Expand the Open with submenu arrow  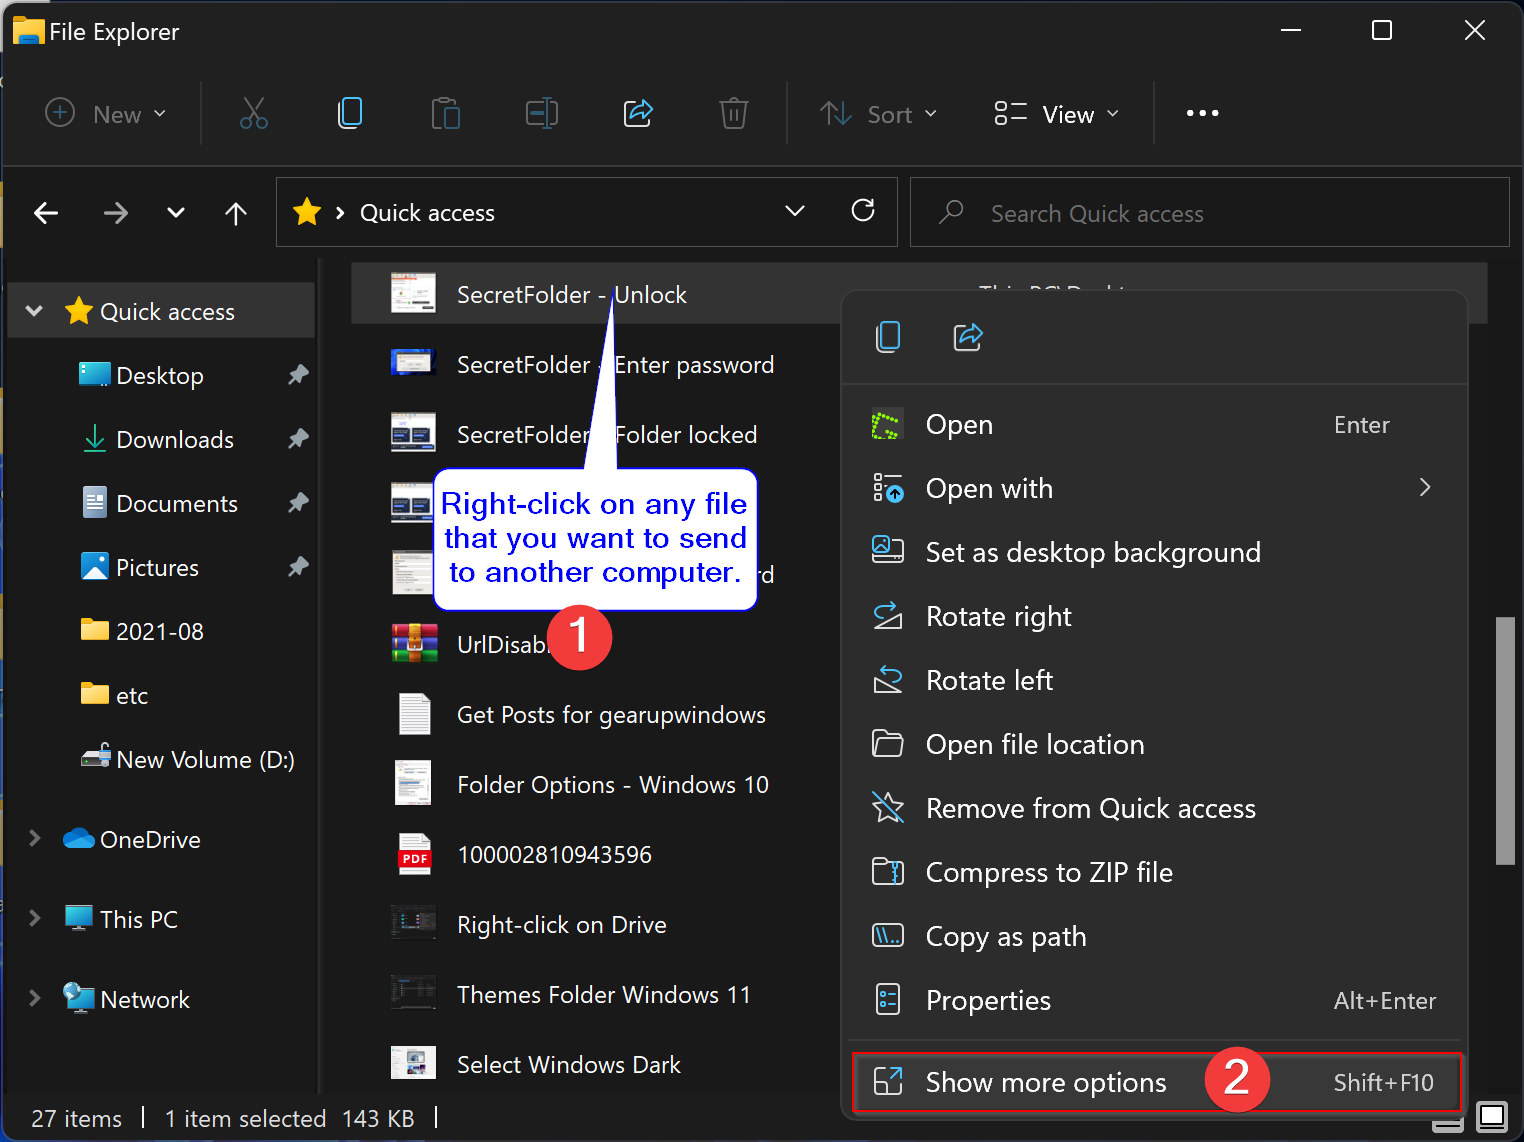point(1425,487)
